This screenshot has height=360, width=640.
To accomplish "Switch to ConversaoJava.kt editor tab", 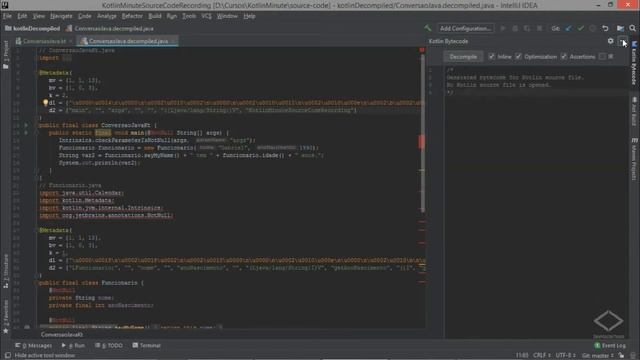I will click(44, 41).
